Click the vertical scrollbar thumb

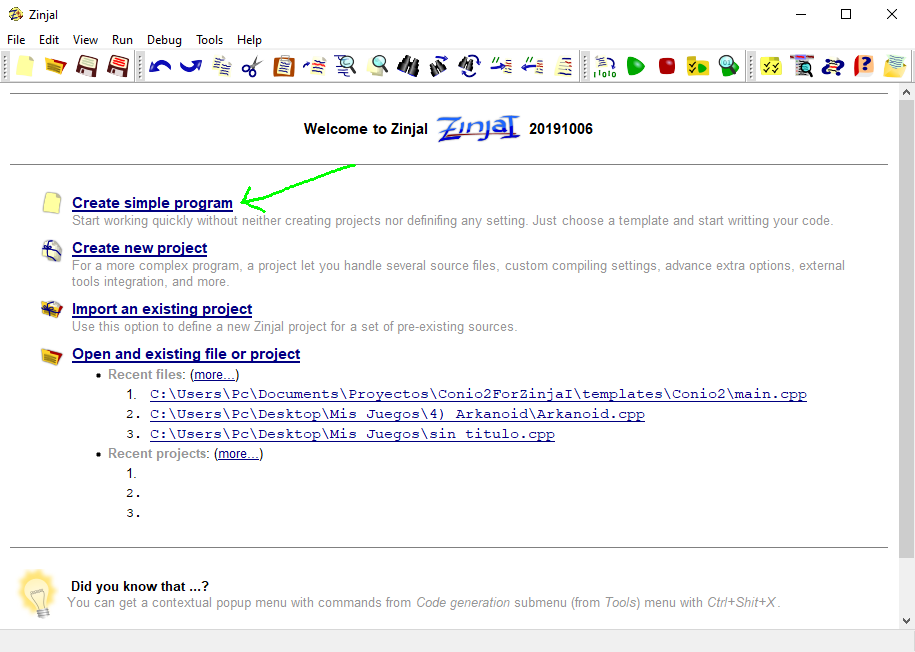(906, 329)
